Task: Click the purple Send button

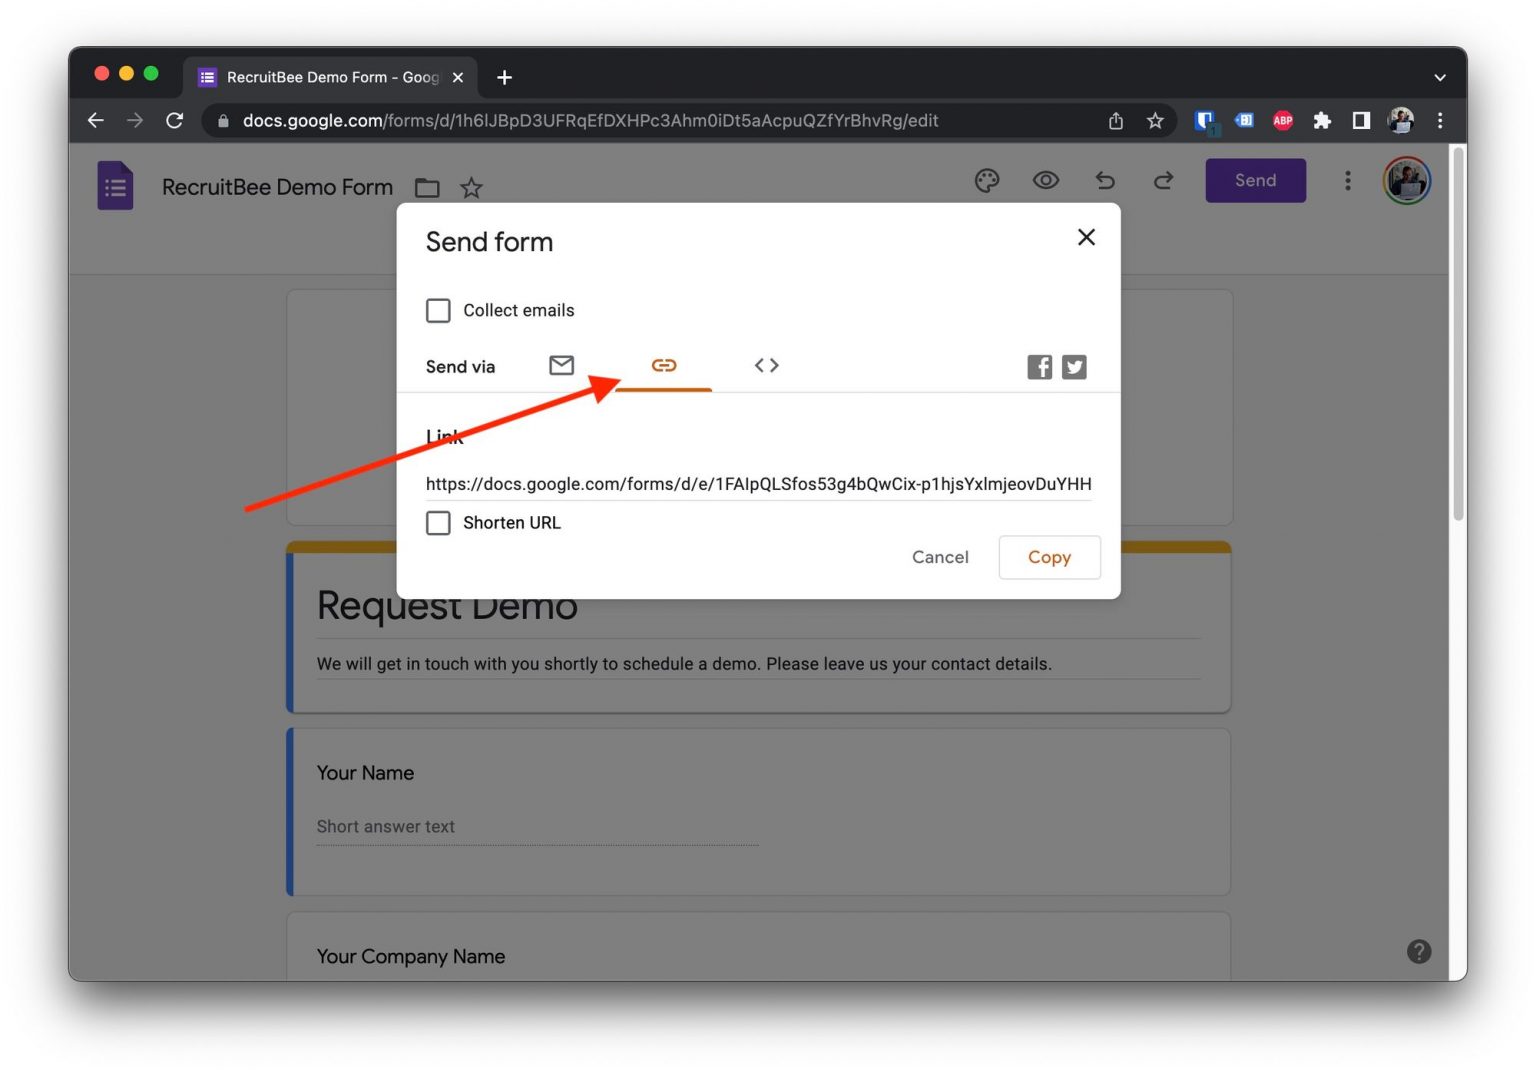Action: (x=1255, y=181)
